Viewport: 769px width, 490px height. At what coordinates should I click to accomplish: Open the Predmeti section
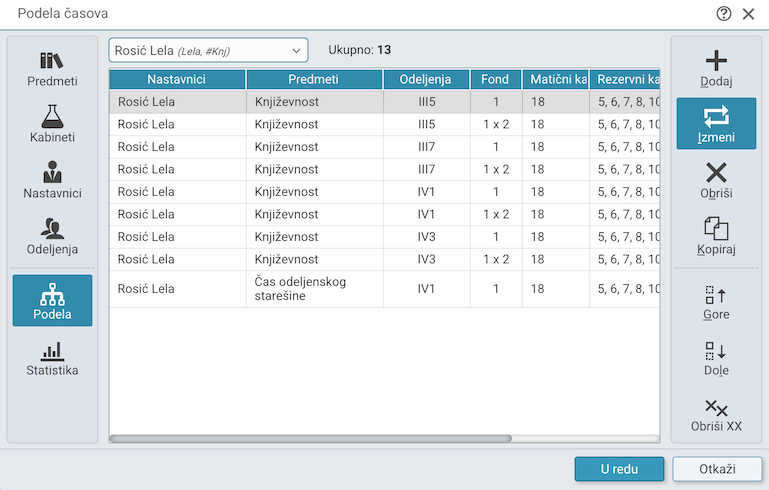(x=52, y=69)
